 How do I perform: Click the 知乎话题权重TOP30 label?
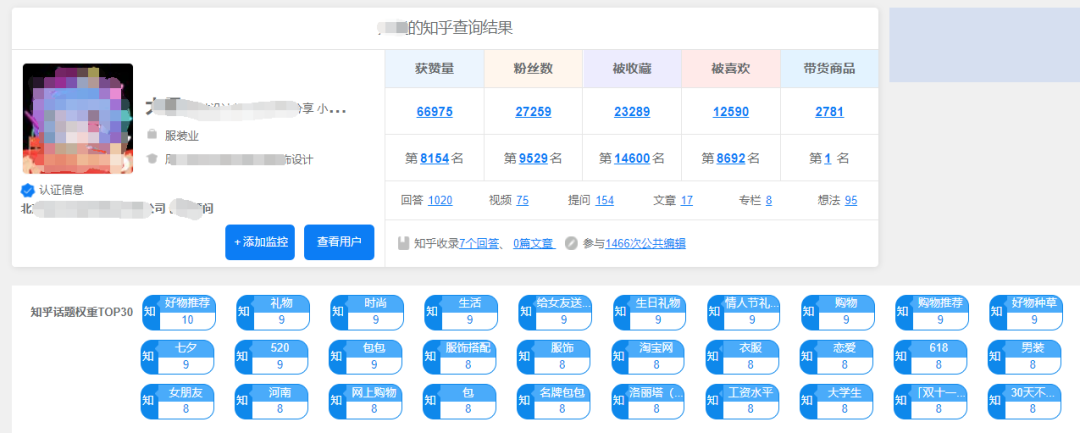click(82, 312)
